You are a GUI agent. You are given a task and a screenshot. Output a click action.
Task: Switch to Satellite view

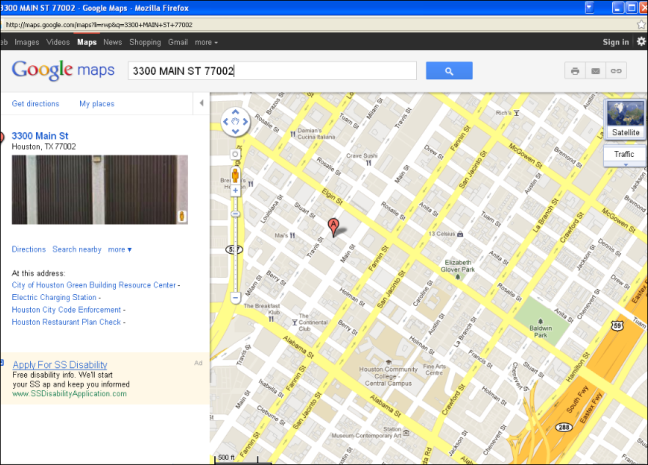(625, 119)
